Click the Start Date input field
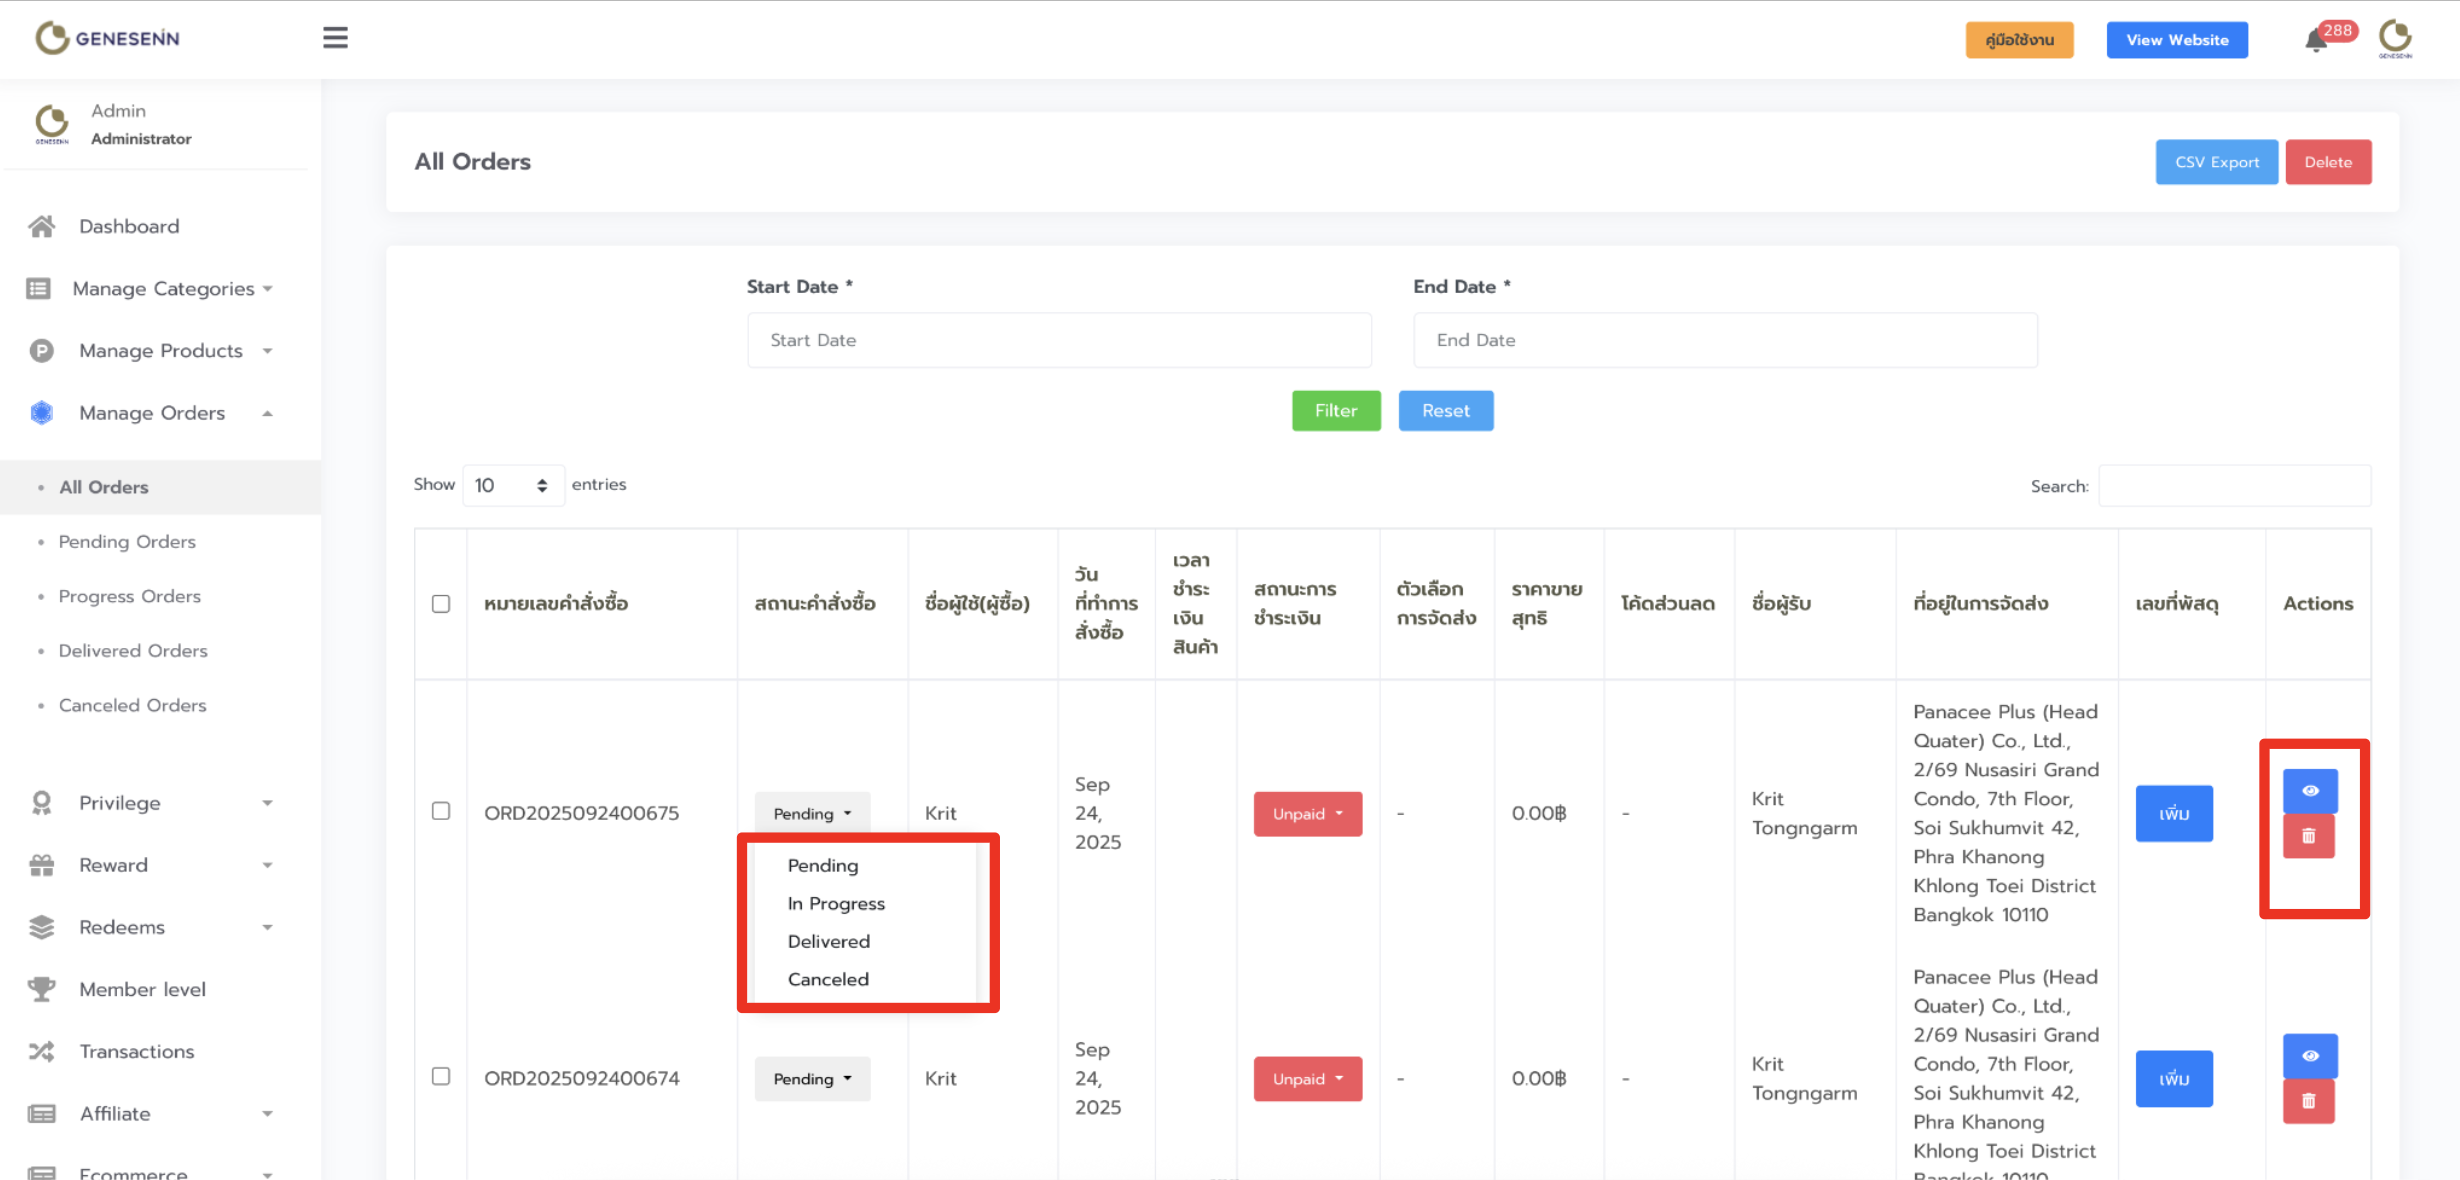 point(1059,340)
